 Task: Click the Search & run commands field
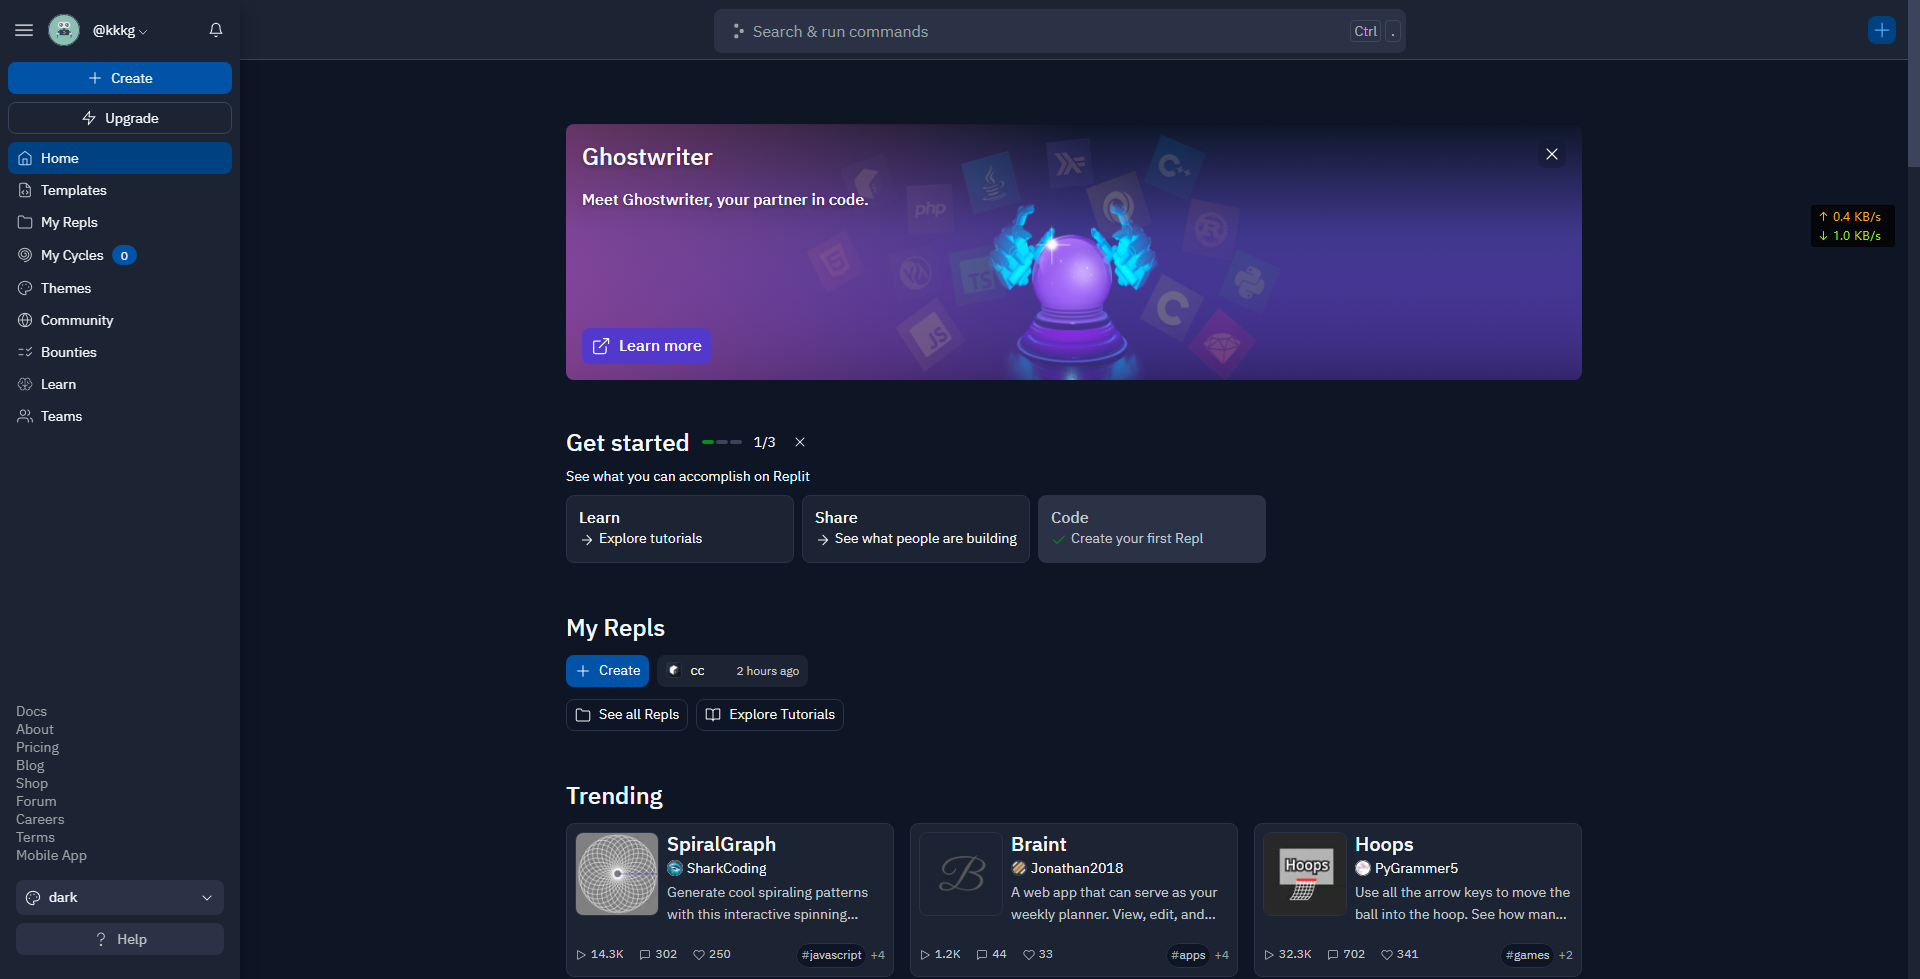pos(1060,31)
